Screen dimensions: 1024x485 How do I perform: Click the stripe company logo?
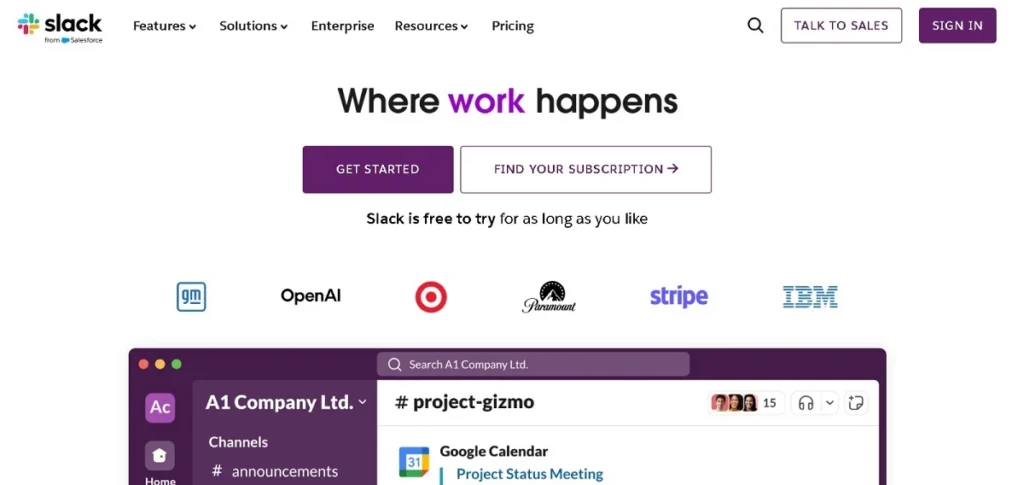pyautogui.click(x=678, y=297)
